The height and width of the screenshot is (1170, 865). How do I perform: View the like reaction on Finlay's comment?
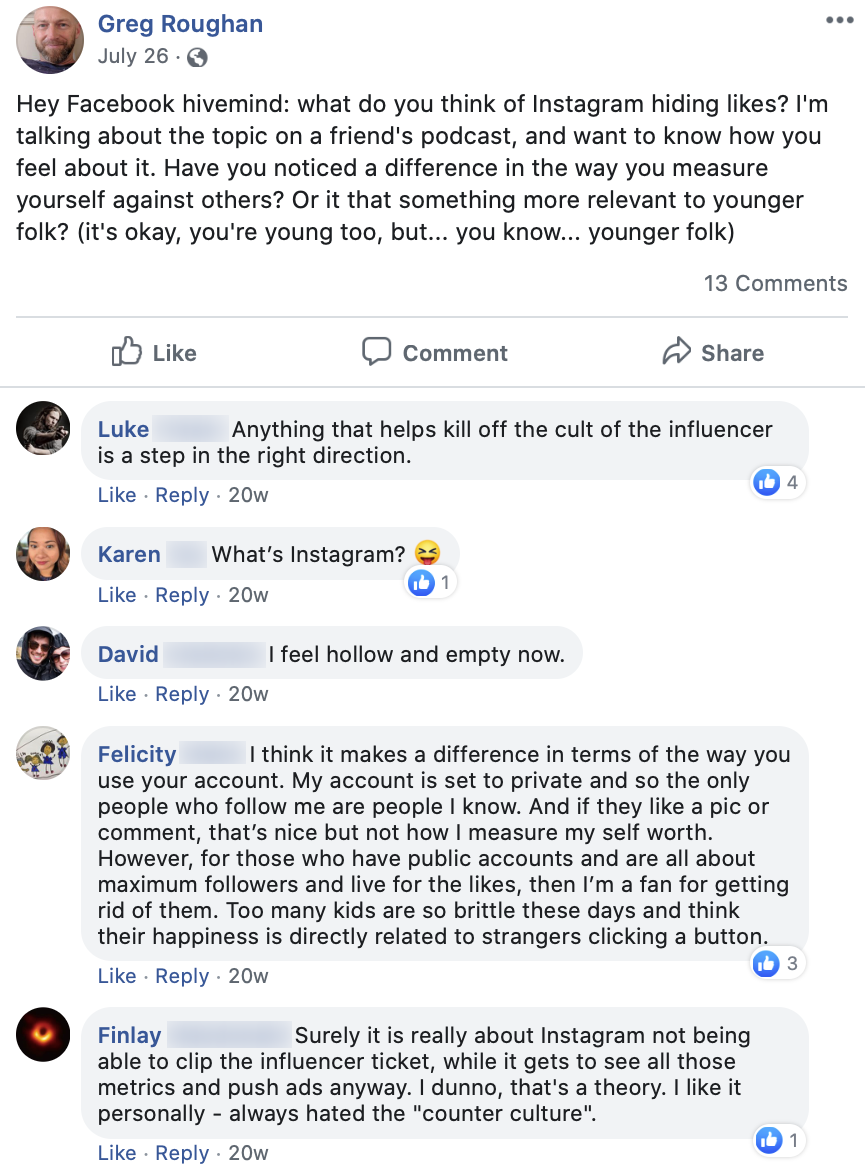(x=778, y=1140)
